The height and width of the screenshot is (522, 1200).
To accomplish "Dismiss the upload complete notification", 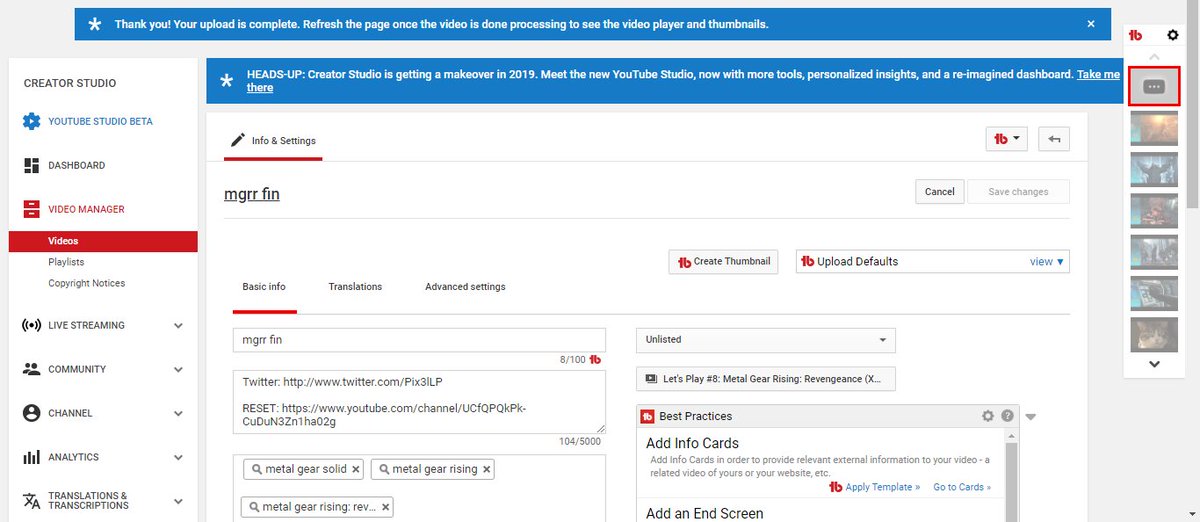I will 1090,23.
